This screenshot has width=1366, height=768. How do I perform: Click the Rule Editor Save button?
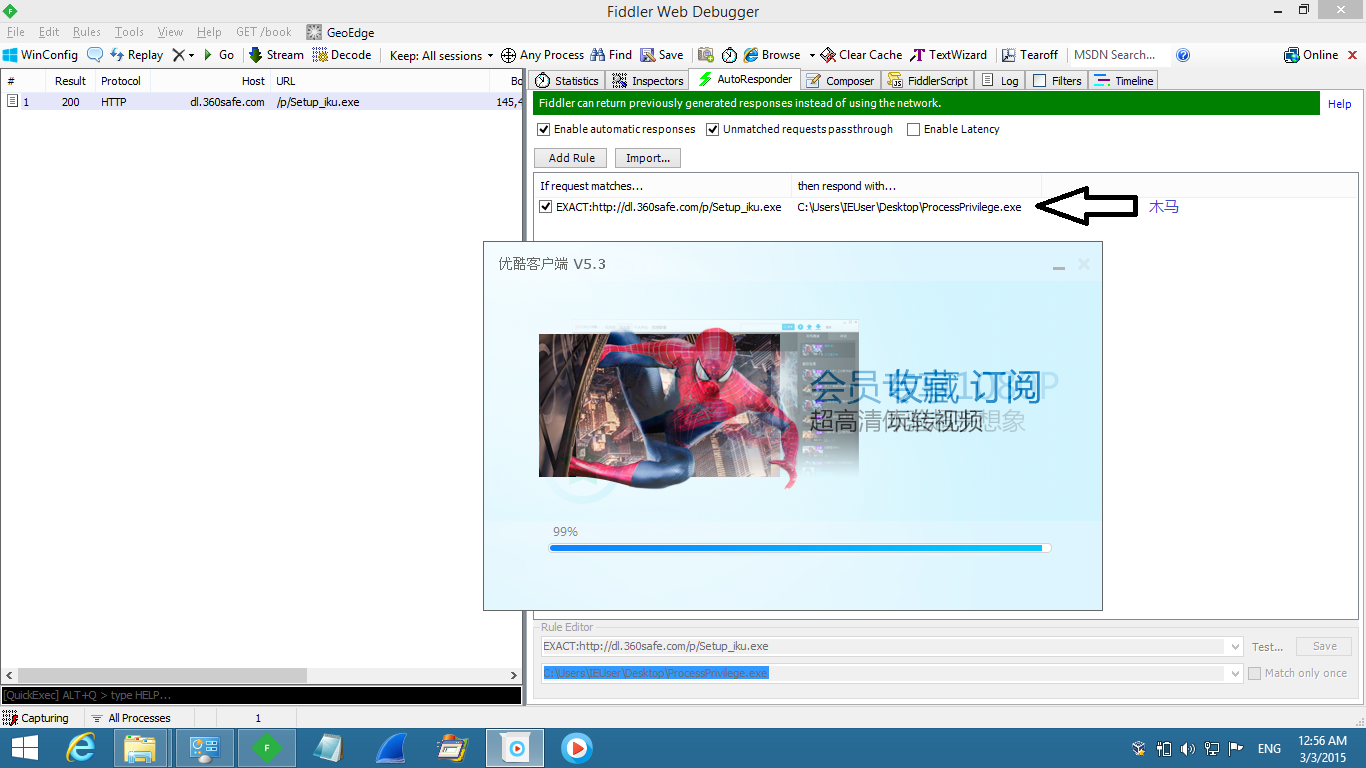(1324, 646)
